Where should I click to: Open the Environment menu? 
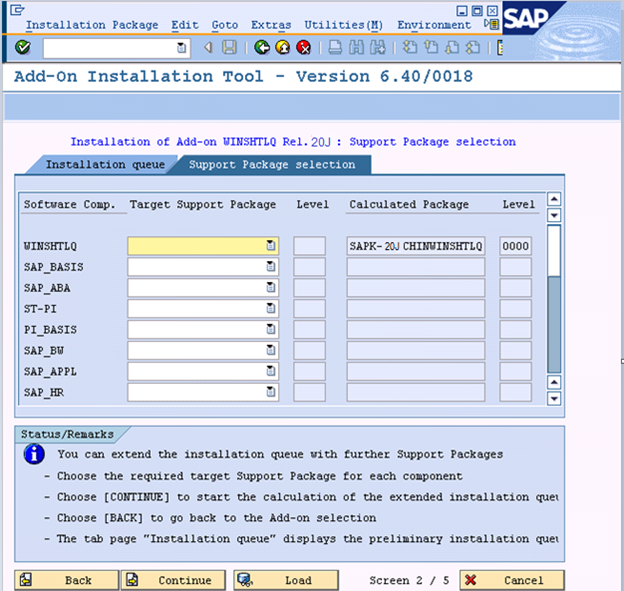pyautogui.click(x=434, y=25)
